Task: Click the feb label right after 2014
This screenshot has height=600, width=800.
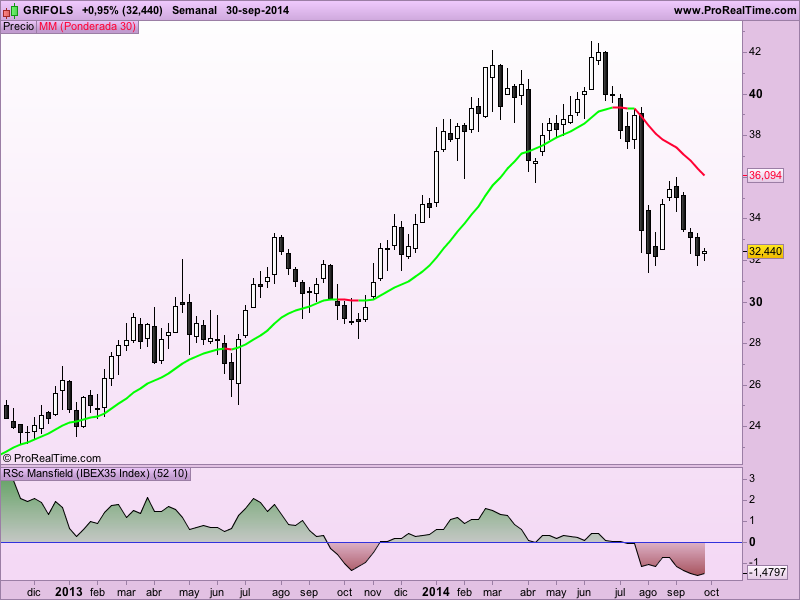Action: pos(464,592)
